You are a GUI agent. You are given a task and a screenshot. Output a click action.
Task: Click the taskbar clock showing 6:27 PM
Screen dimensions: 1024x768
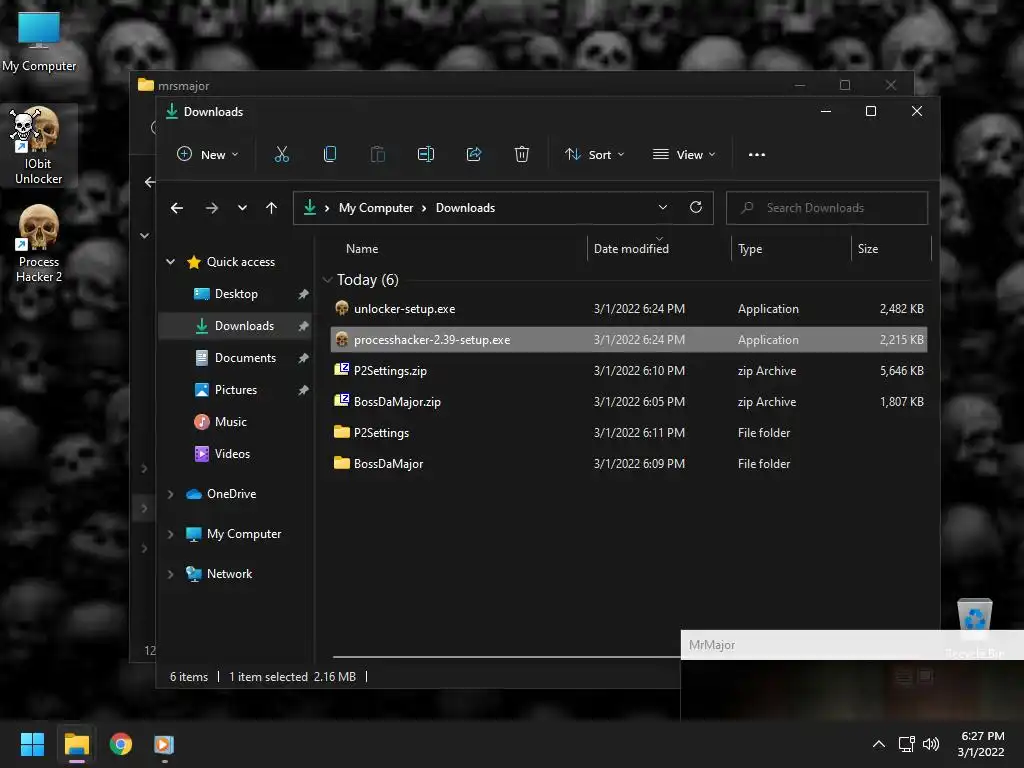tap(982, 744)
